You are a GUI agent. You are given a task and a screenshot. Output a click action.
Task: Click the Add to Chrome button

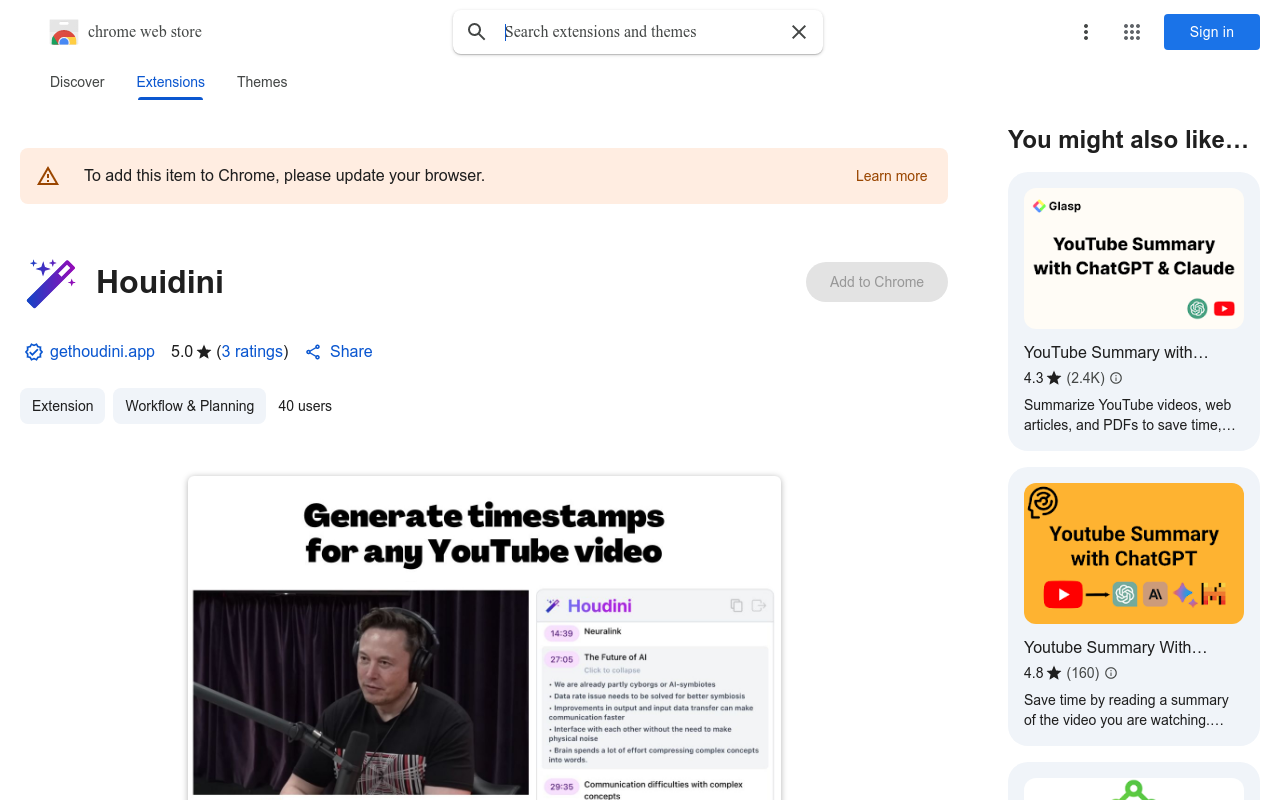[877, 282]
